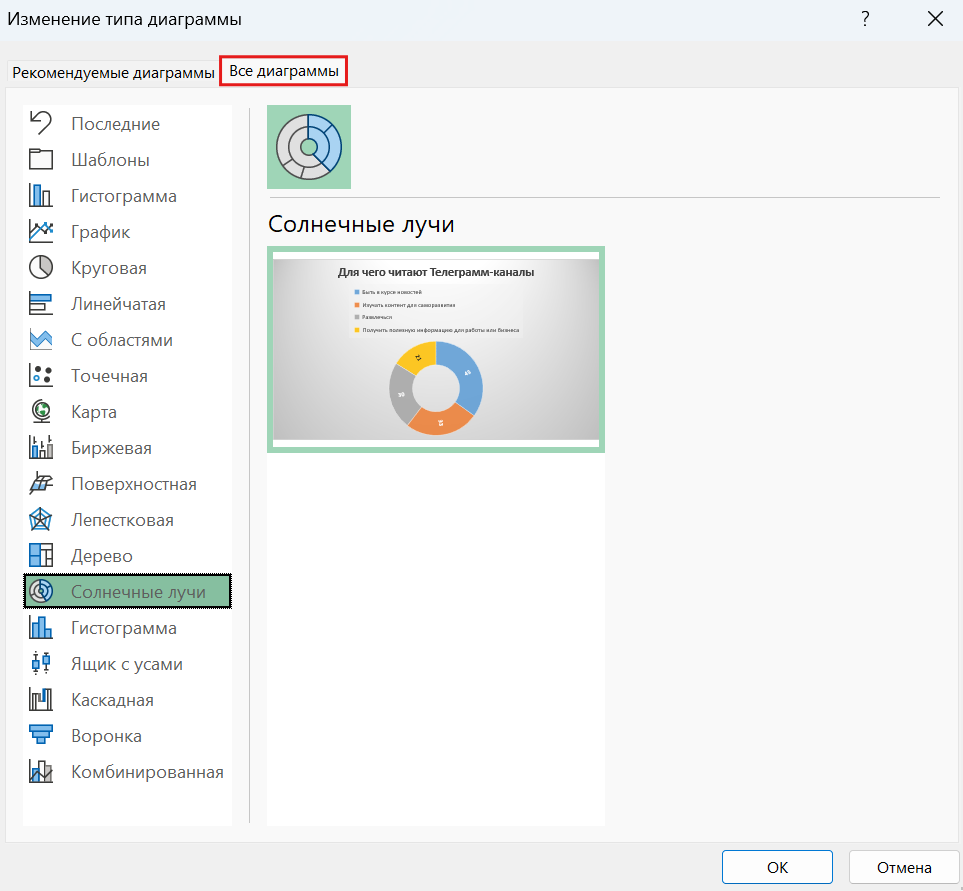Select the sunburst chart subtype thumbnail
Image resolution: width=963 pixels, height=891 pixels.
click(x=309, y=147)
